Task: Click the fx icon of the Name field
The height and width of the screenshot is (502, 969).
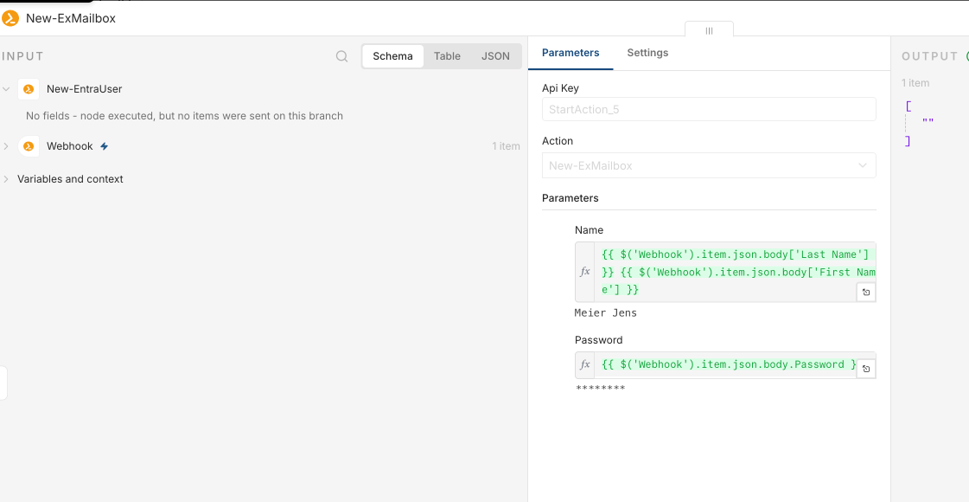Action: [x=585, y=271]
